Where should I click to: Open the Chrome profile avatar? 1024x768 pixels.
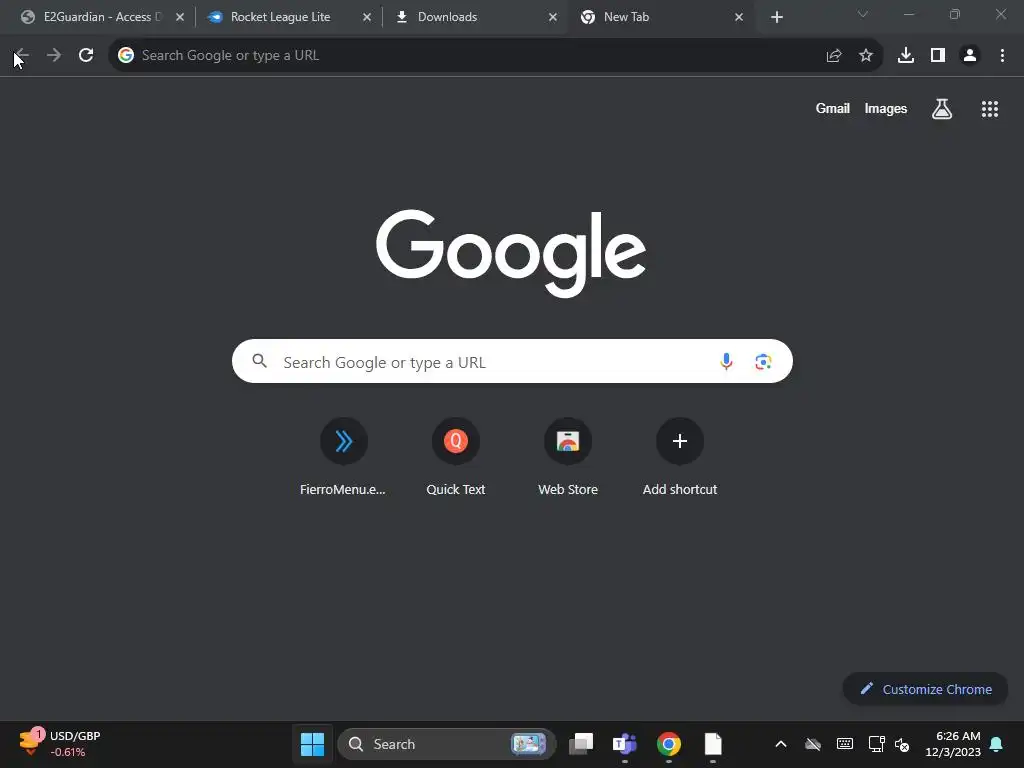coord(970,56)
